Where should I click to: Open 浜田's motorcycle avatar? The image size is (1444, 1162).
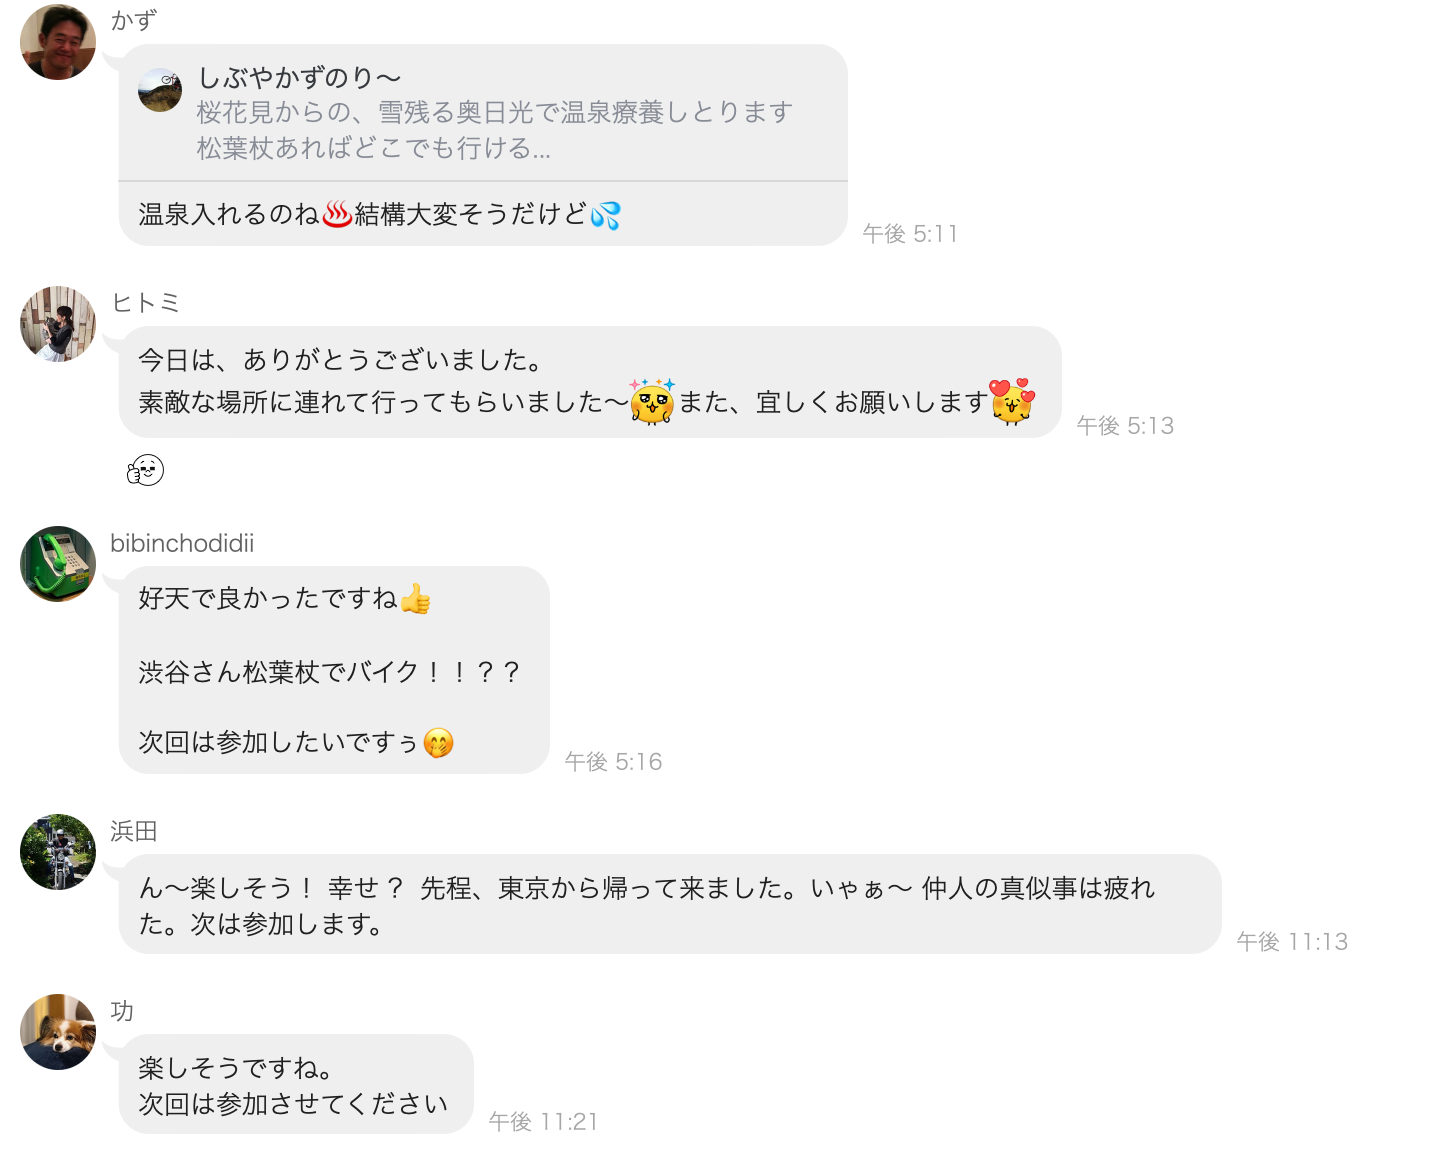(58, 852)
